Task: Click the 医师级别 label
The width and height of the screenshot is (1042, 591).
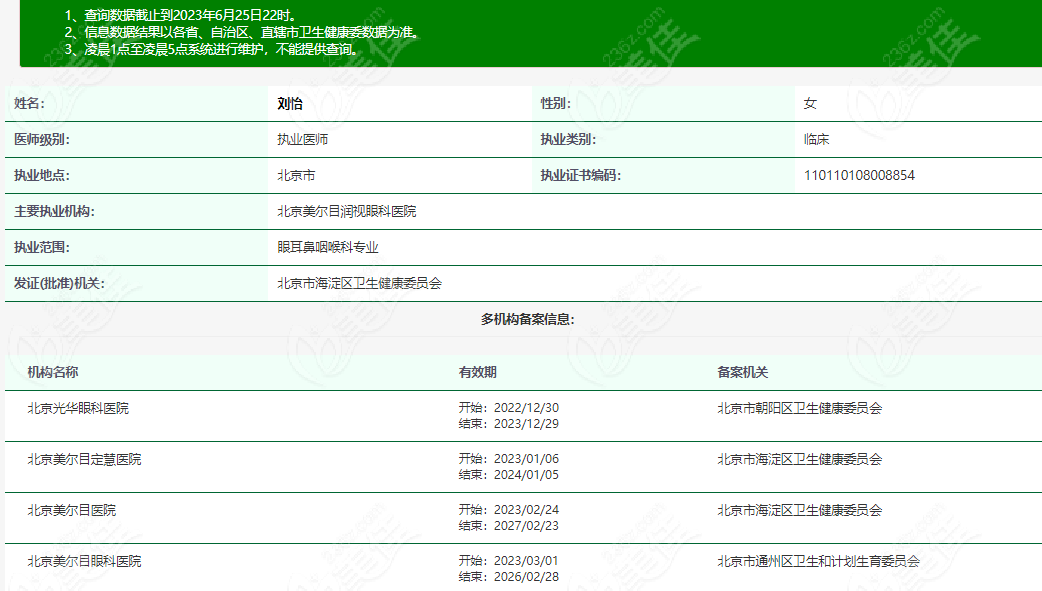Action: pos(42,140)
